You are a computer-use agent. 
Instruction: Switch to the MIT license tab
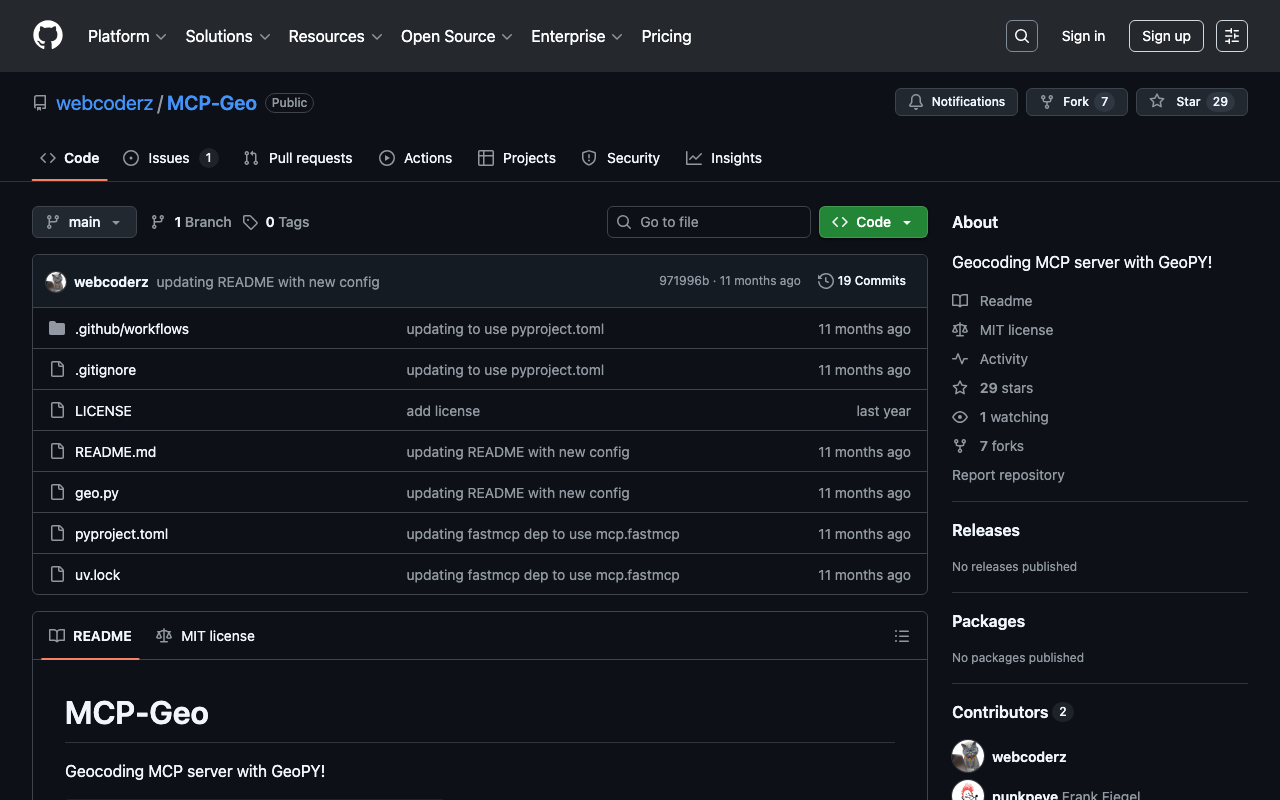[206, 636]
